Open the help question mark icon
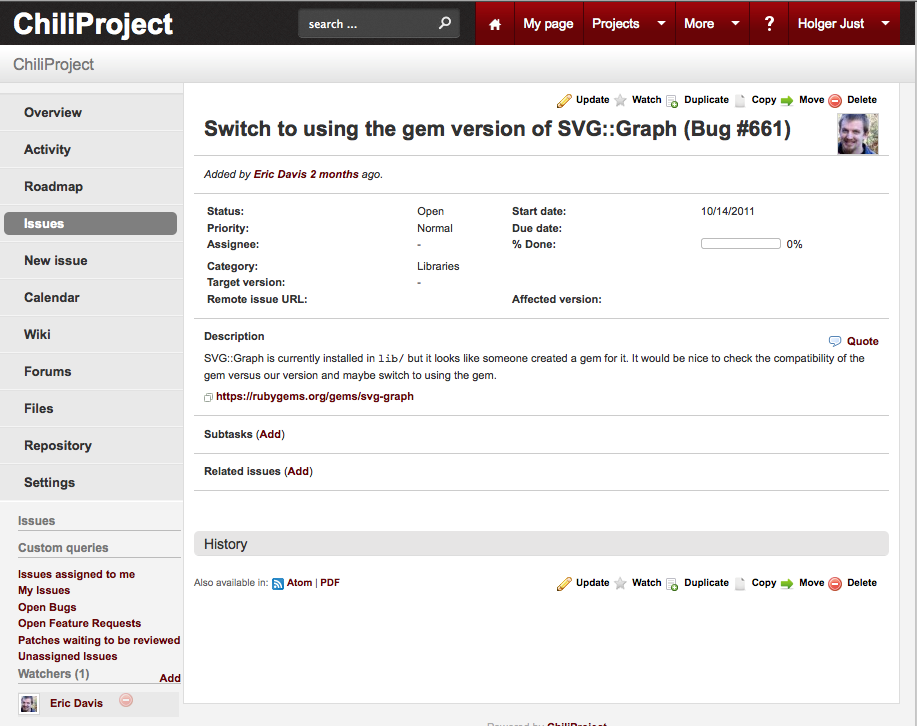Image resolution: width=917 pixels, height=726 pixels. (769, 23)
